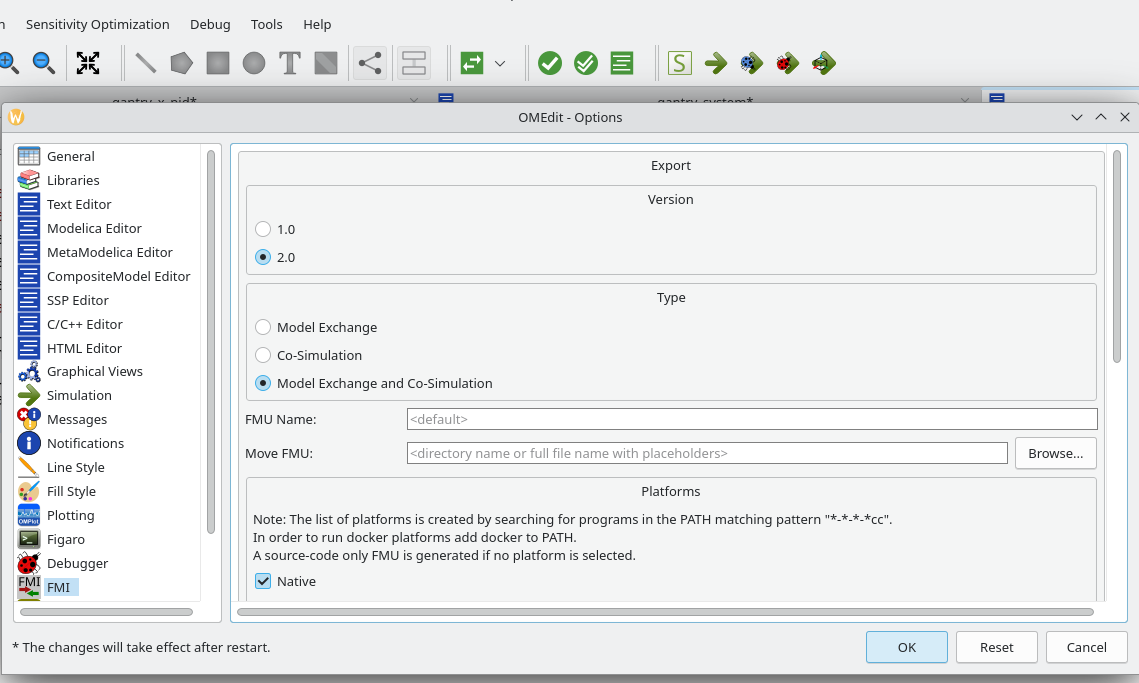Select the Text shape tool
Viewport: 1139px width, 683px height.
[x=290, y=63]
